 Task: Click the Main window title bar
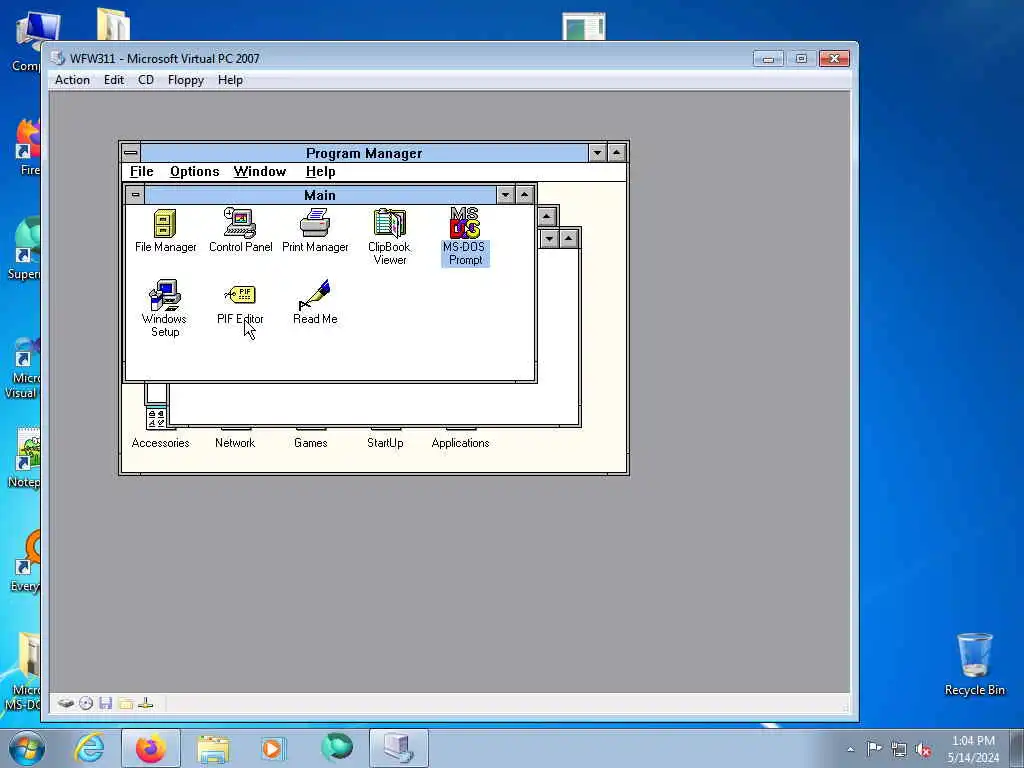point(320,195)
